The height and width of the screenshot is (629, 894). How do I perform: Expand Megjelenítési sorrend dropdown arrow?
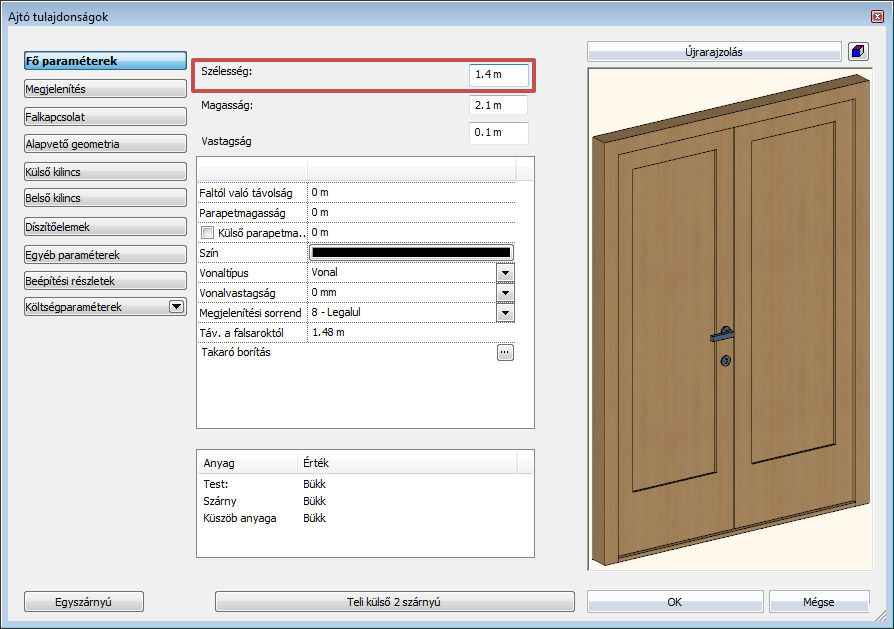click(505, 313)
